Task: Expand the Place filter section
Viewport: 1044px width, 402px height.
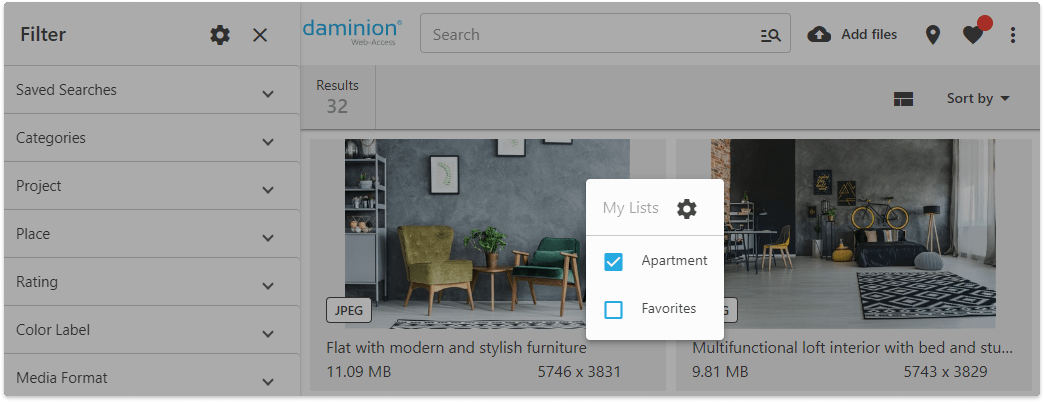Action: tap(268, 238)
